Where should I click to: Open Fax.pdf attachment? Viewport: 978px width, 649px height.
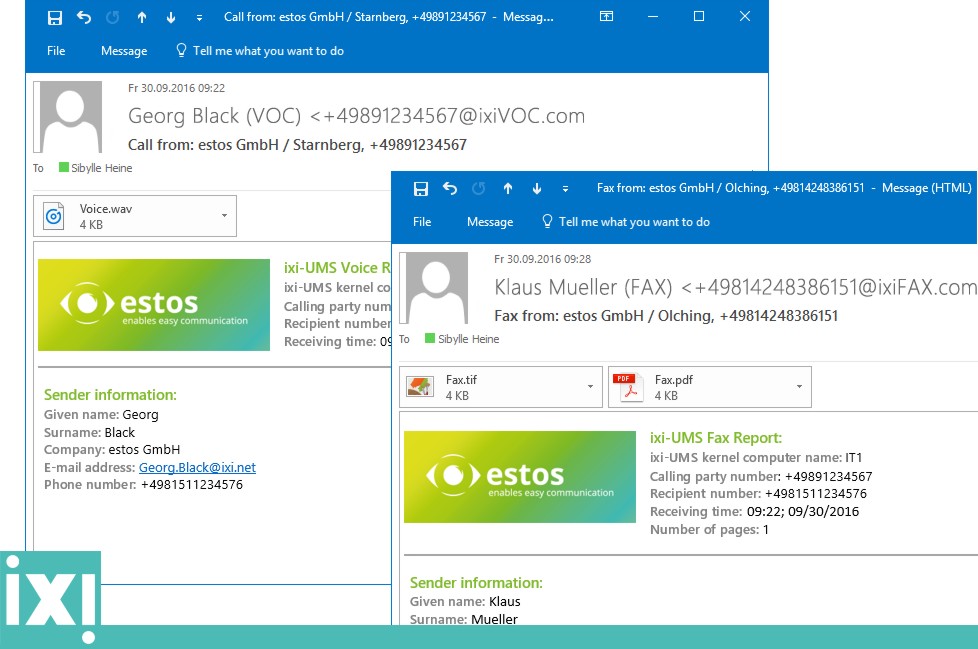[x=710, y=387]
